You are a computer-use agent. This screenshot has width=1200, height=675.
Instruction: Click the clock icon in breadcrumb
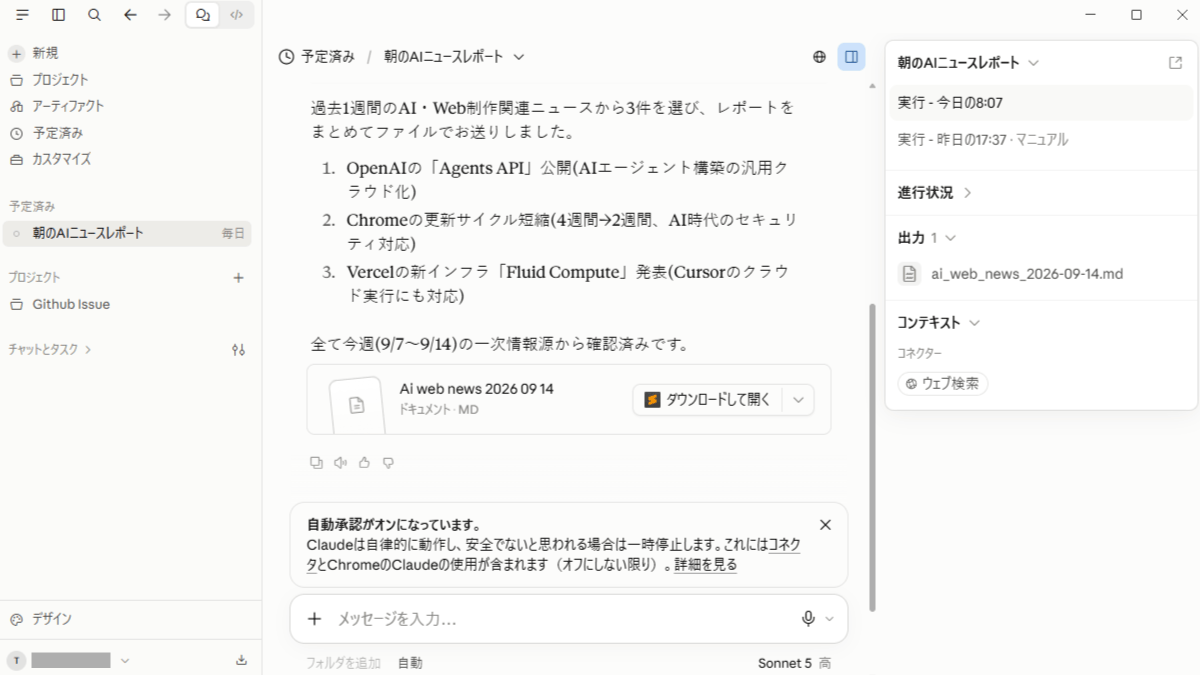[287, 57]
